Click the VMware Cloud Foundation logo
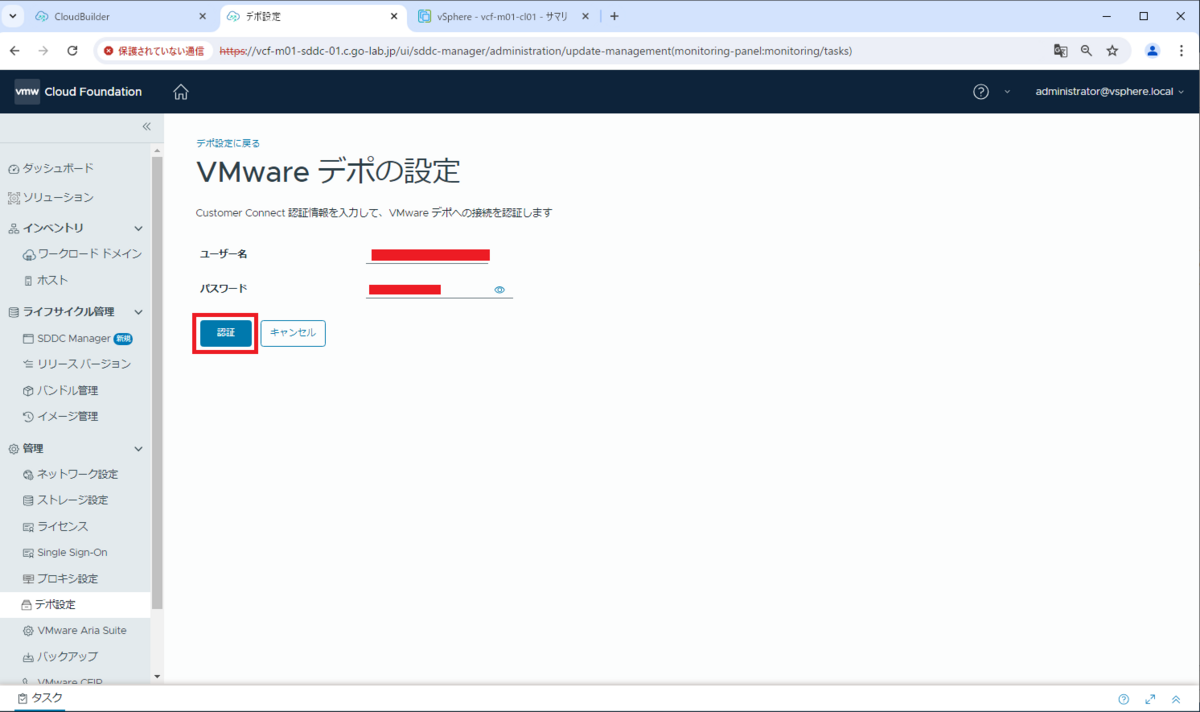The height and width of the screenshot is (712, 1200). coord(78,92)
